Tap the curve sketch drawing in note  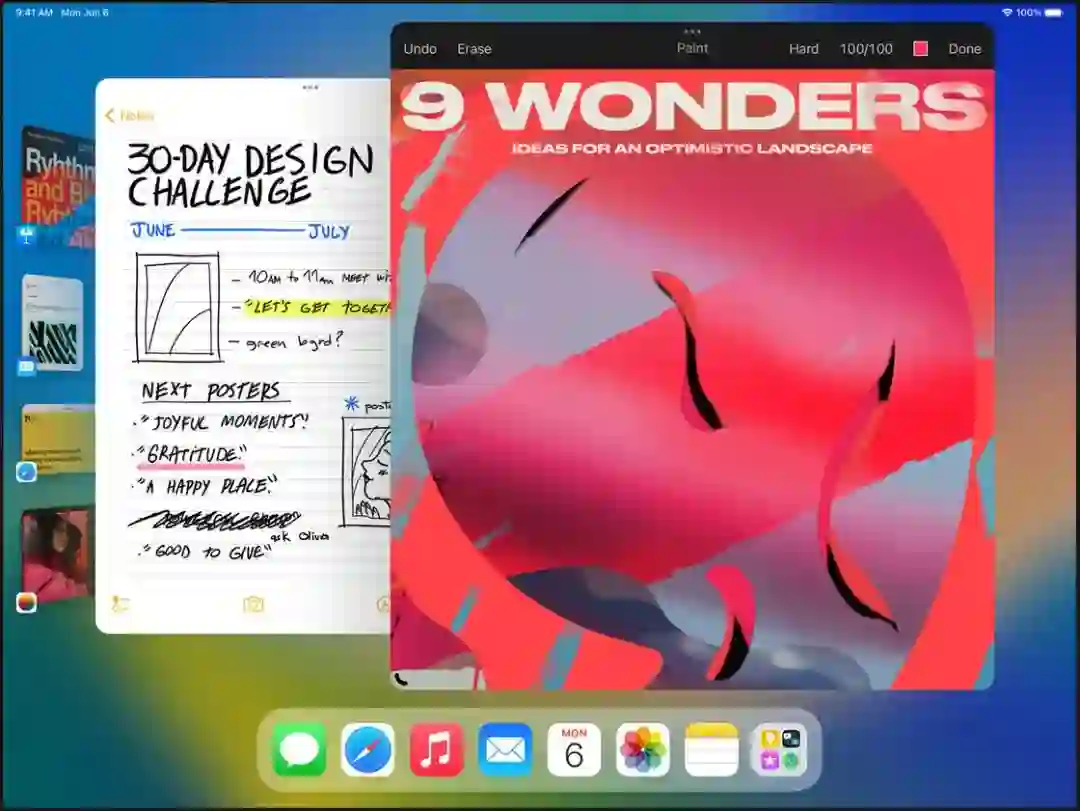(178, 307)
